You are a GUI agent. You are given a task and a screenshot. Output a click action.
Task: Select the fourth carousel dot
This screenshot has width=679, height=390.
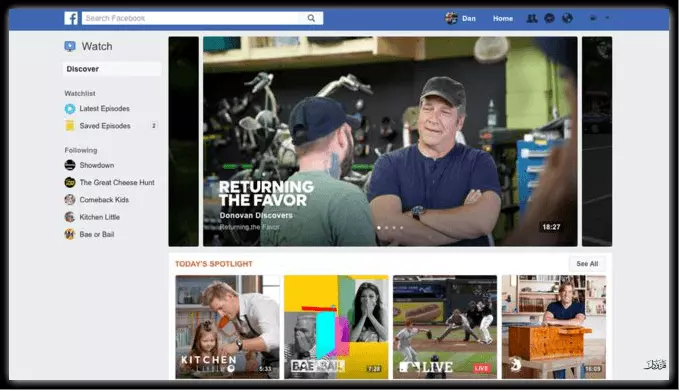[x=402, y=228]
